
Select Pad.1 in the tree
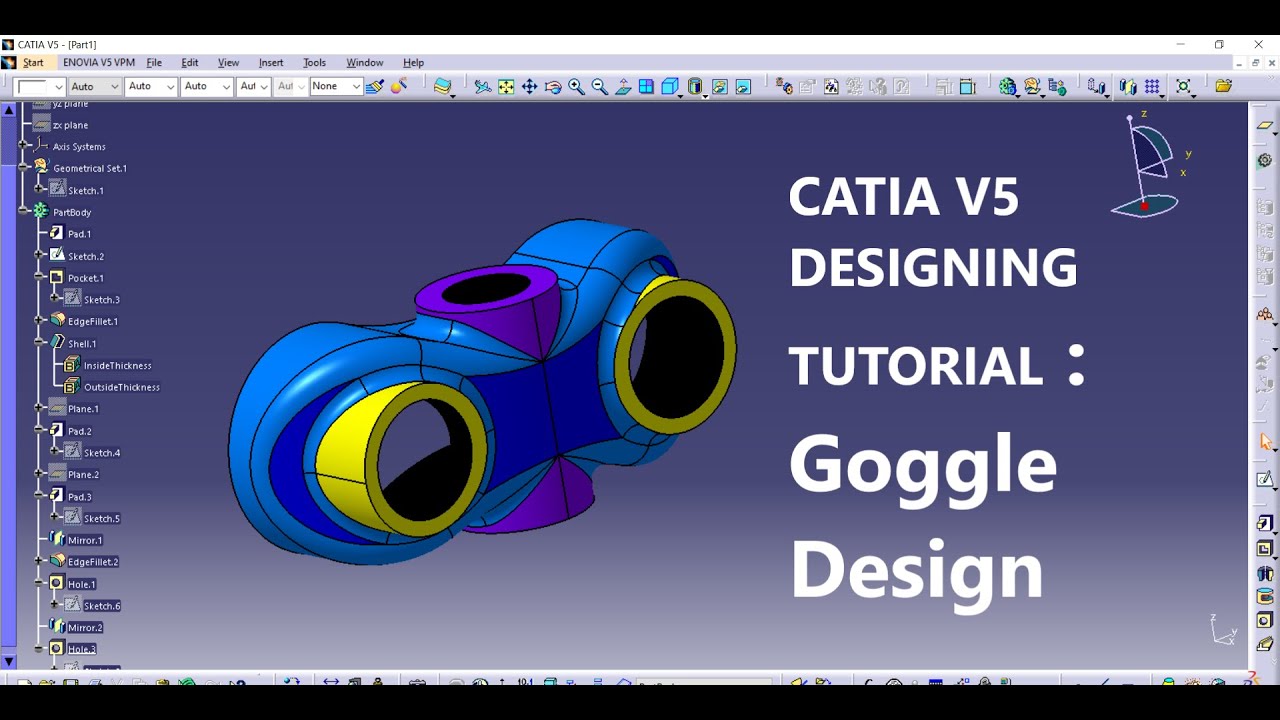pos(79,234)
